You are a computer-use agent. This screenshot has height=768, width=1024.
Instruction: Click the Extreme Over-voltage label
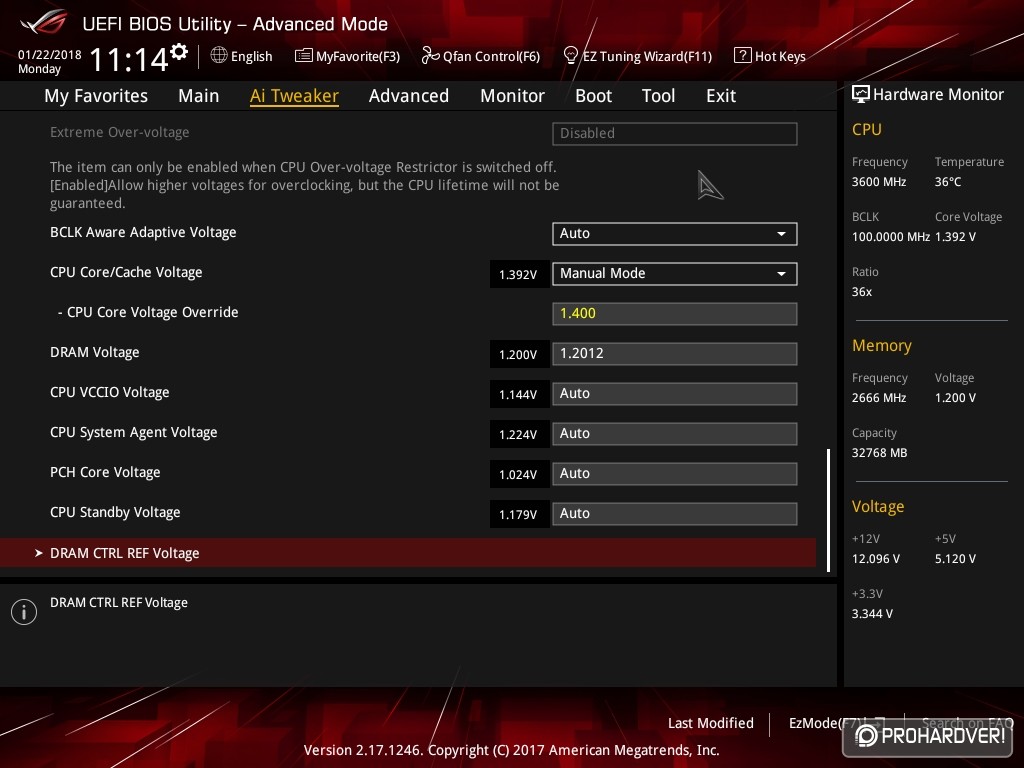click(x=120, y=132)
